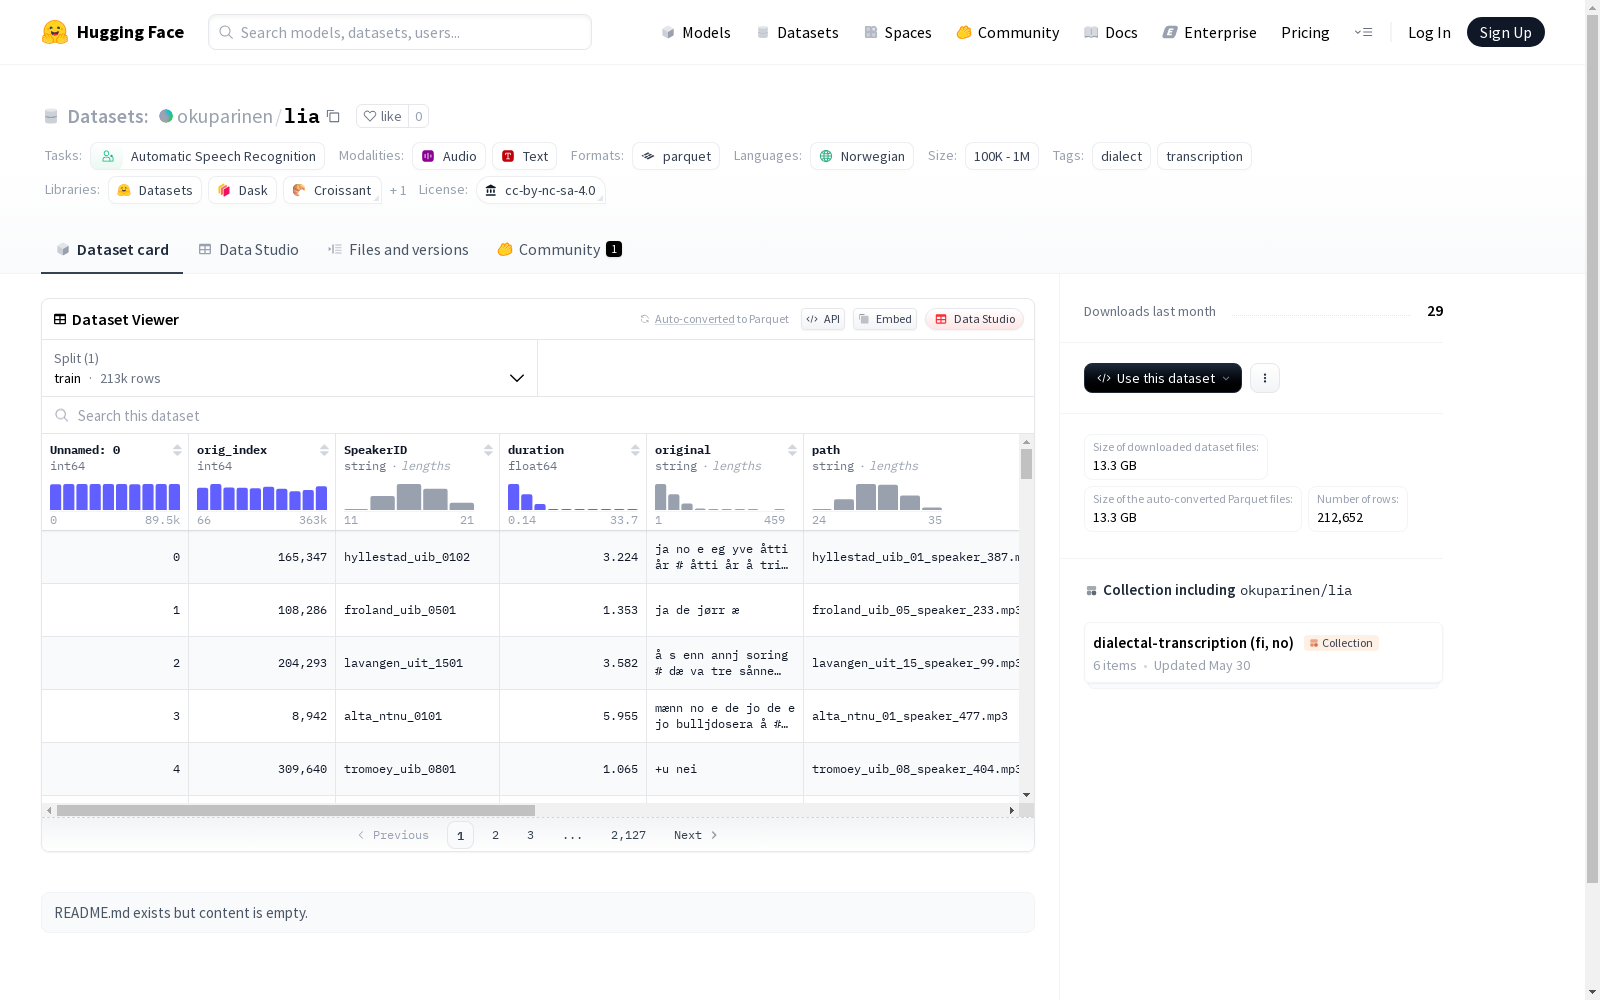Open Community in the top navigation
Screen dimensions: 1600x1000
click(x=1008, y=32)
